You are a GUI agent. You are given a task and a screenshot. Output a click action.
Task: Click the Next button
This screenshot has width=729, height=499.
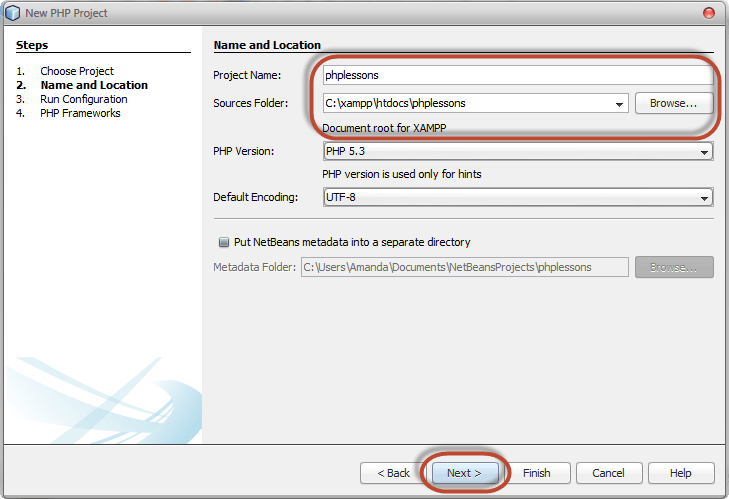pos(464,473)
